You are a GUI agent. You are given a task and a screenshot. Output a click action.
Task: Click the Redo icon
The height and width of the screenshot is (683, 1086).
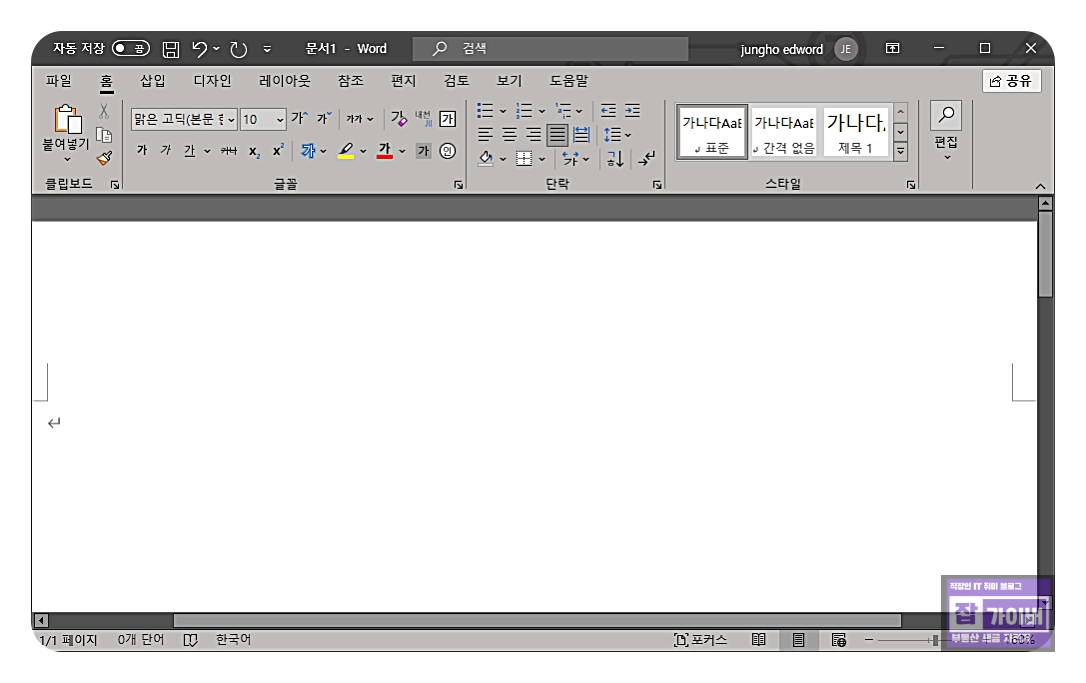(238, 49)
